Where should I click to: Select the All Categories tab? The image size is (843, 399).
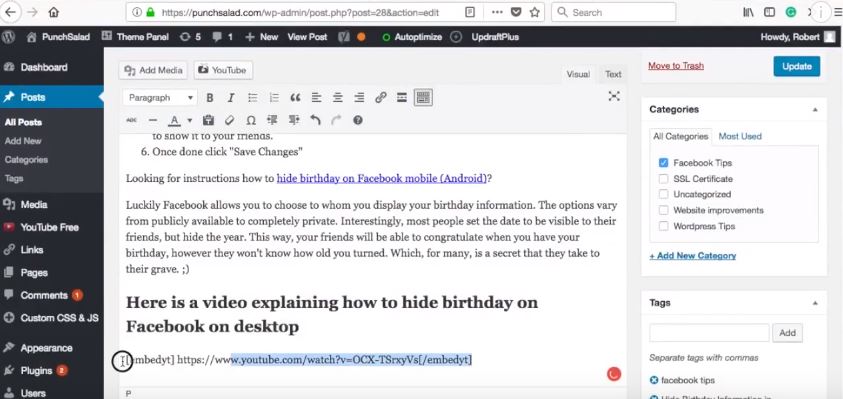click(x=681, y=137)
